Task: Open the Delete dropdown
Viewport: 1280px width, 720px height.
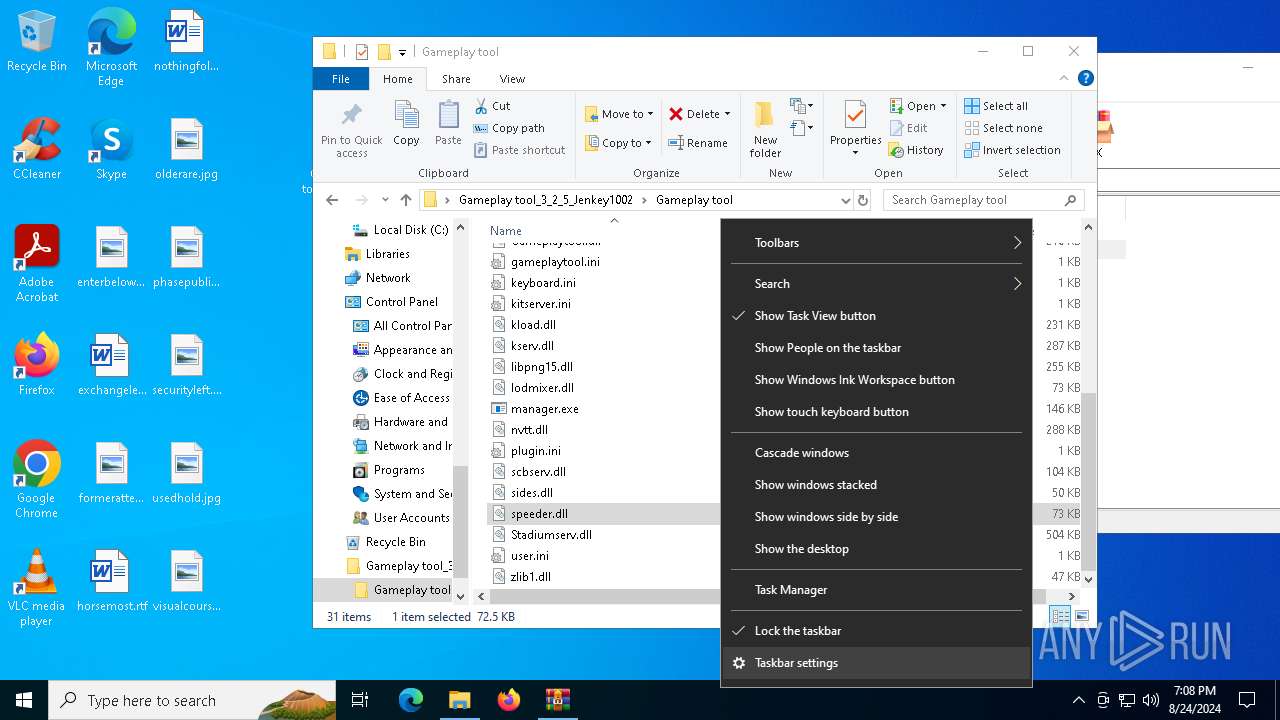Action: [727, 114]
